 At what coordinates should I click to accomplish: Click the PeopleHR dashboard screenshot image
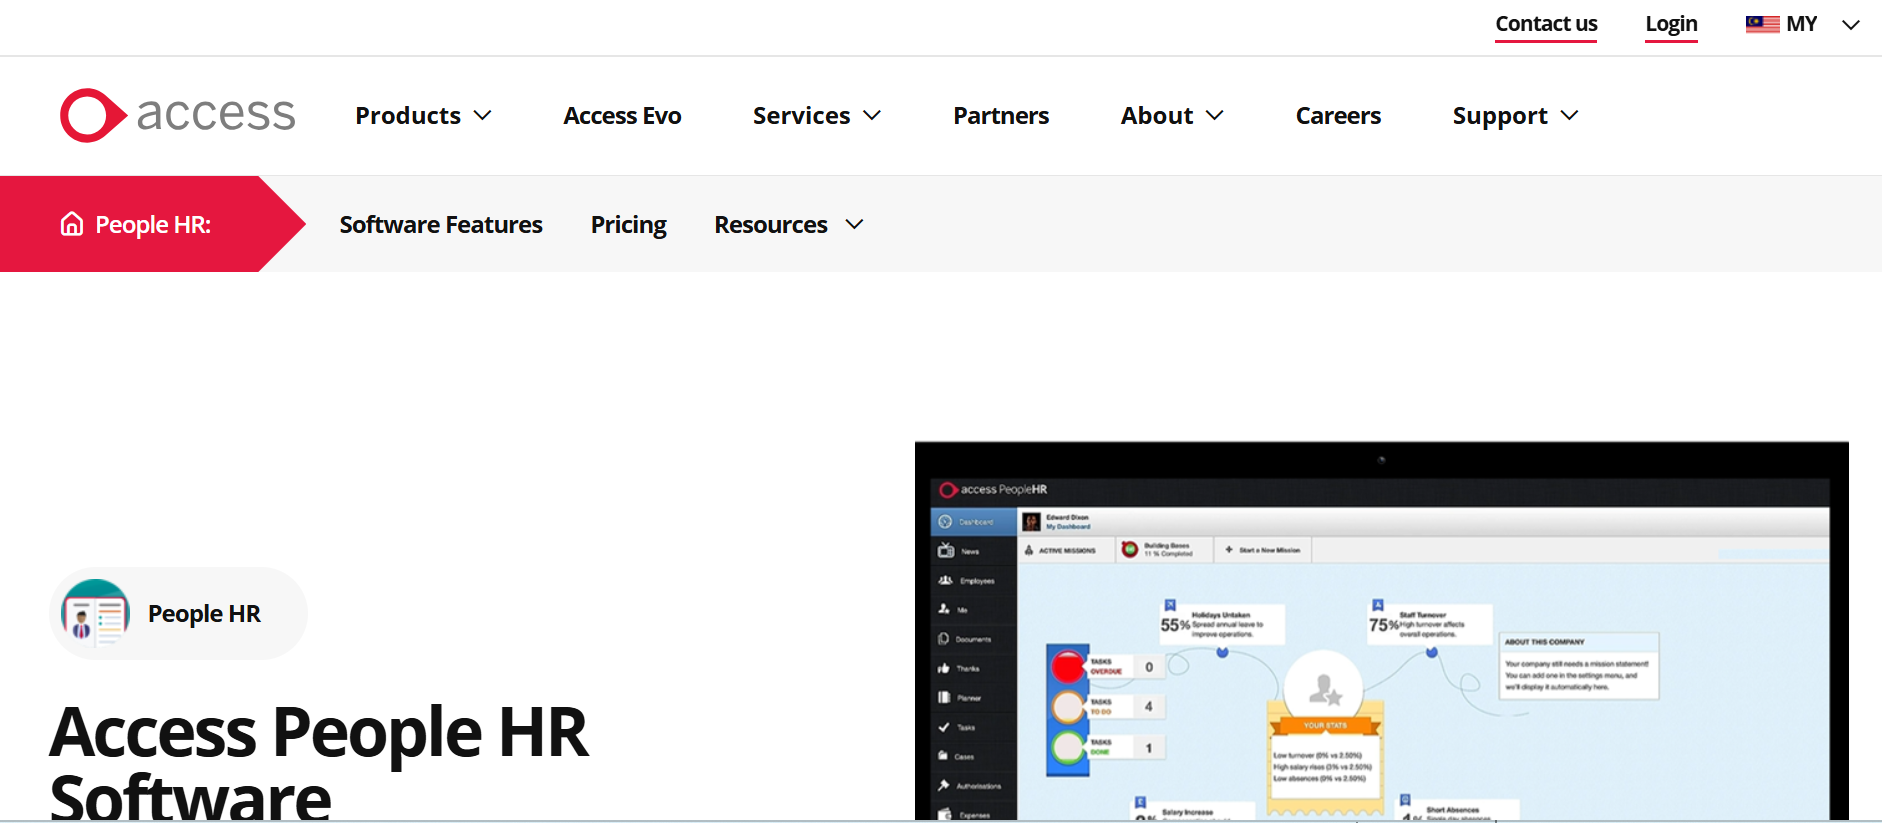pos(1381,631)
